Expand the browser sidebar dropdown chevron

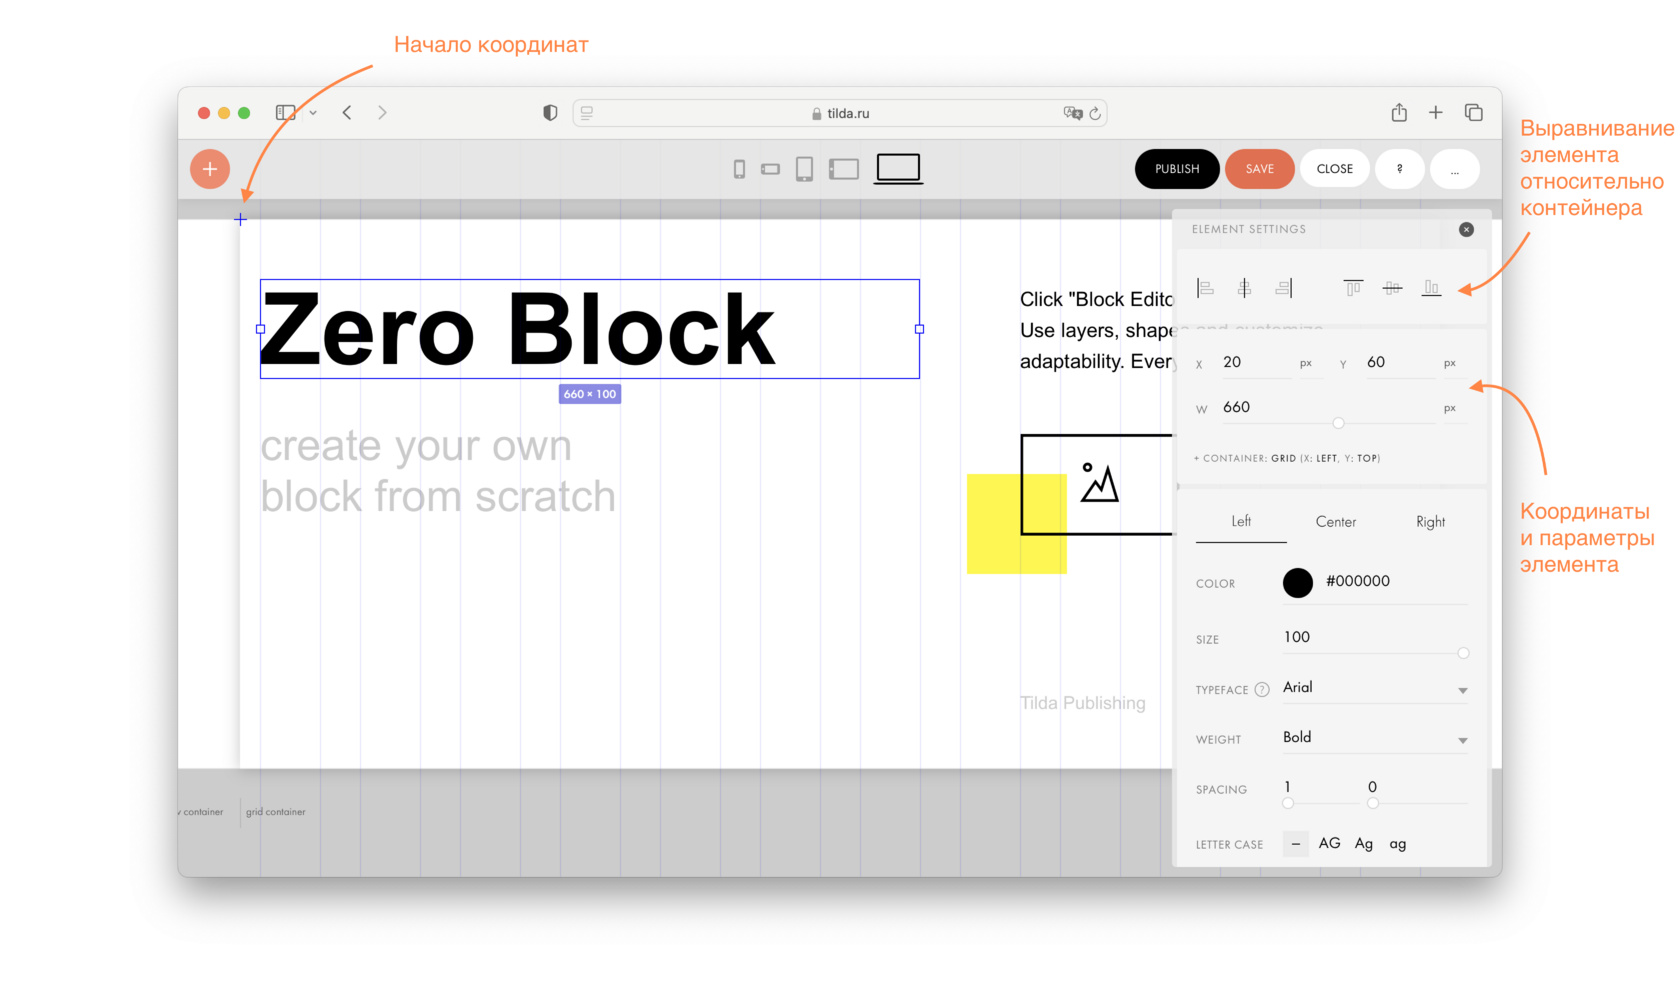click(313, 112)
